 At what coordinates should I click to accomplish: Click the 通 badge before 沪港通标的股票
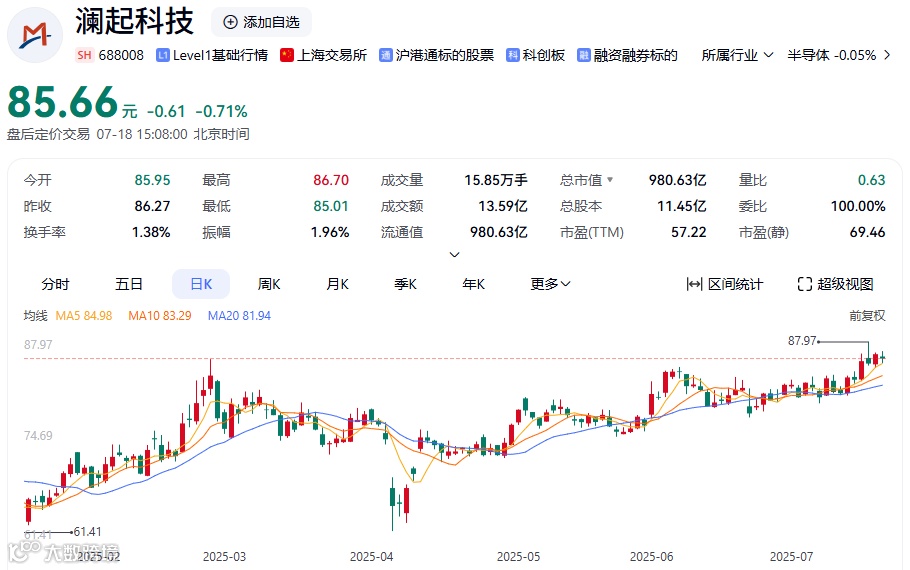tap(385, 55)
